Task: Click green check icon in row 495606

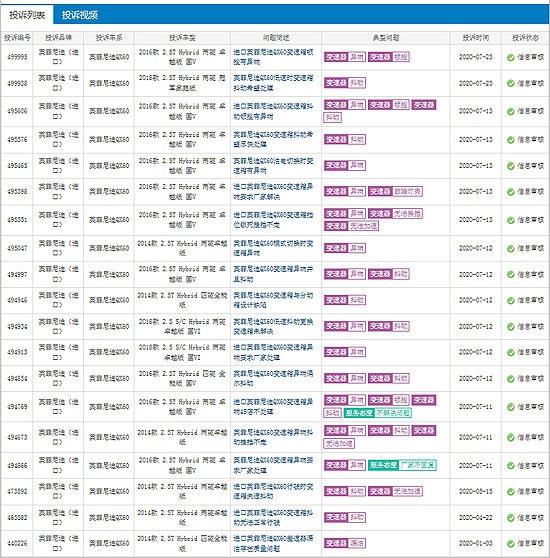Action: (511, 111)
